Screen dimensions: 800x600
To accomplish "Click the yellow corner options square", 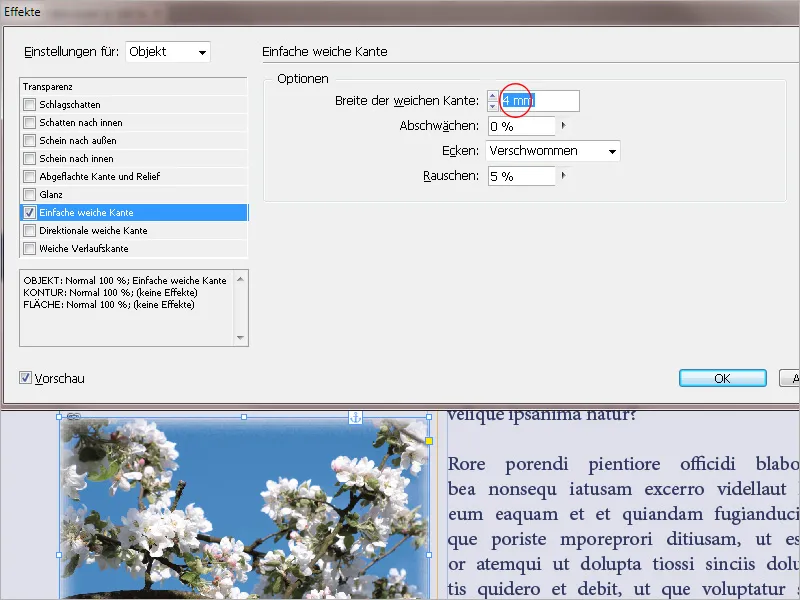I will (429, 441).
